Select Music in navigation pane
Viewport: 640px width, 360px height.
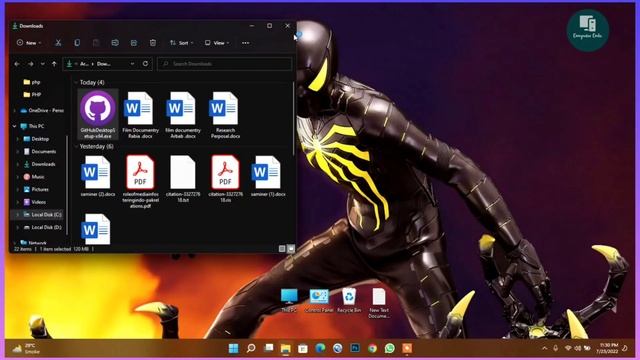34,177
